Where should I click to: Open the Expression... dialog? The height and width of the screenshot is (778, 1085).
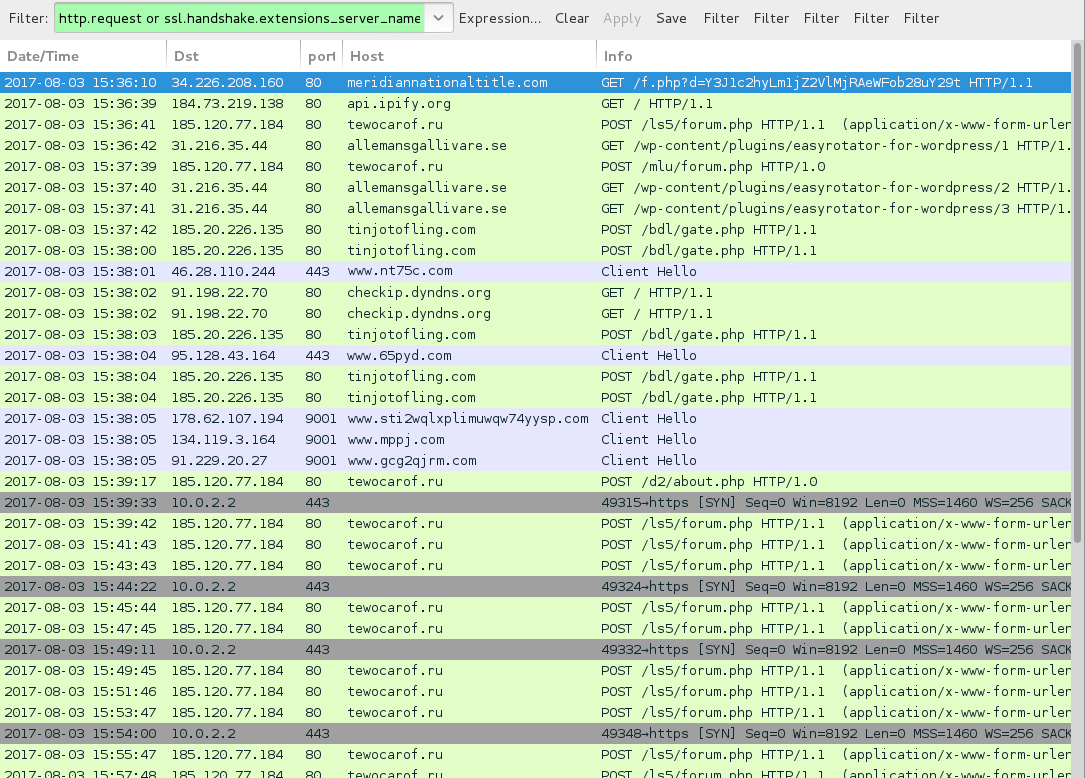(x=500, y=19)
